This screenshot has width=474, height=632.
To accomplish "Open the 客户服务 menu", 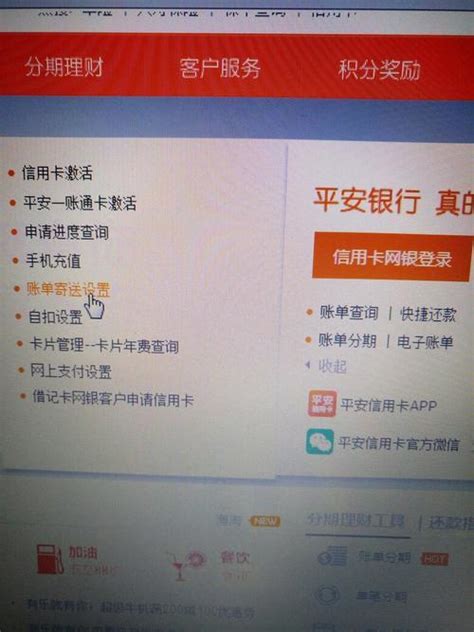I will coord(220,68).
